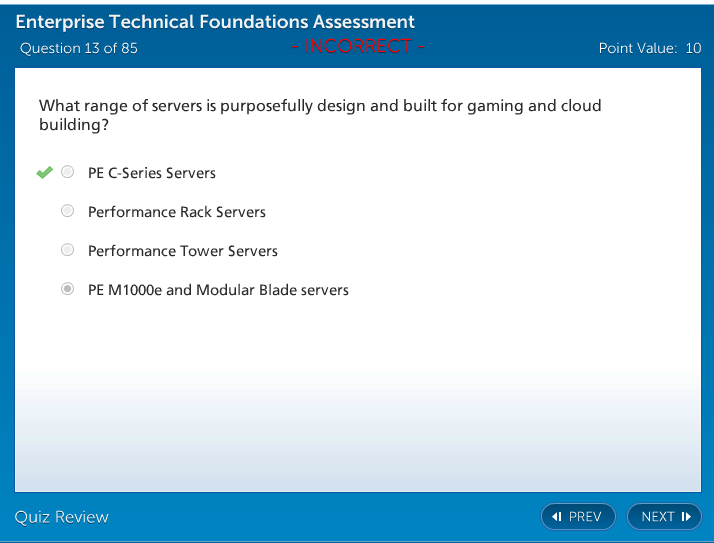Click the Quiz Review label
714x543 pixels.
[x=61, y=517]
